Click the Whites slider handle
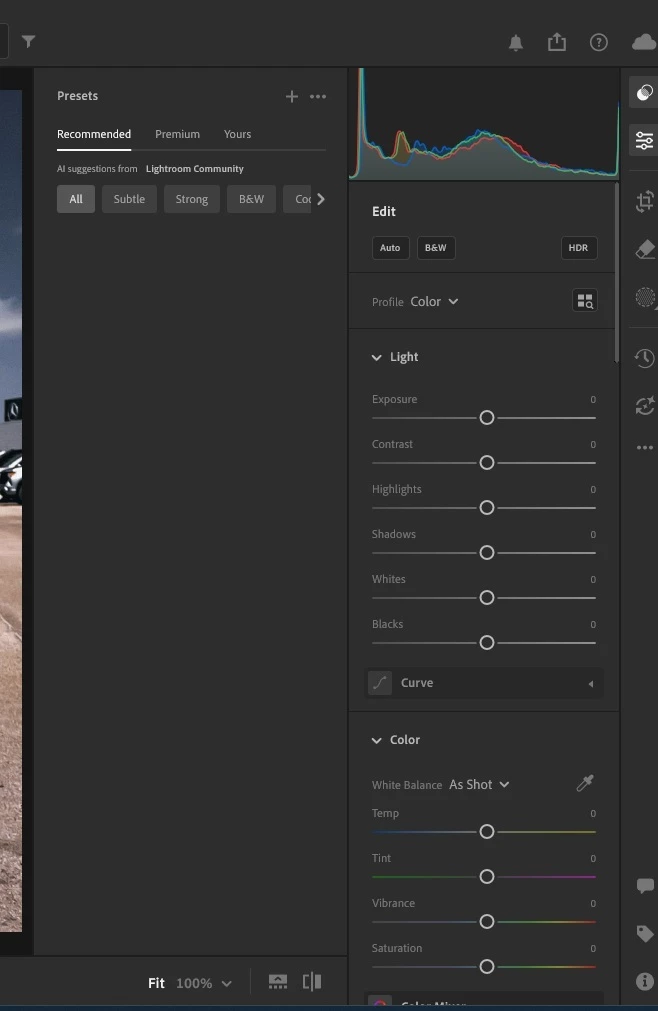 pyautogui.click(x=487, y=598)
